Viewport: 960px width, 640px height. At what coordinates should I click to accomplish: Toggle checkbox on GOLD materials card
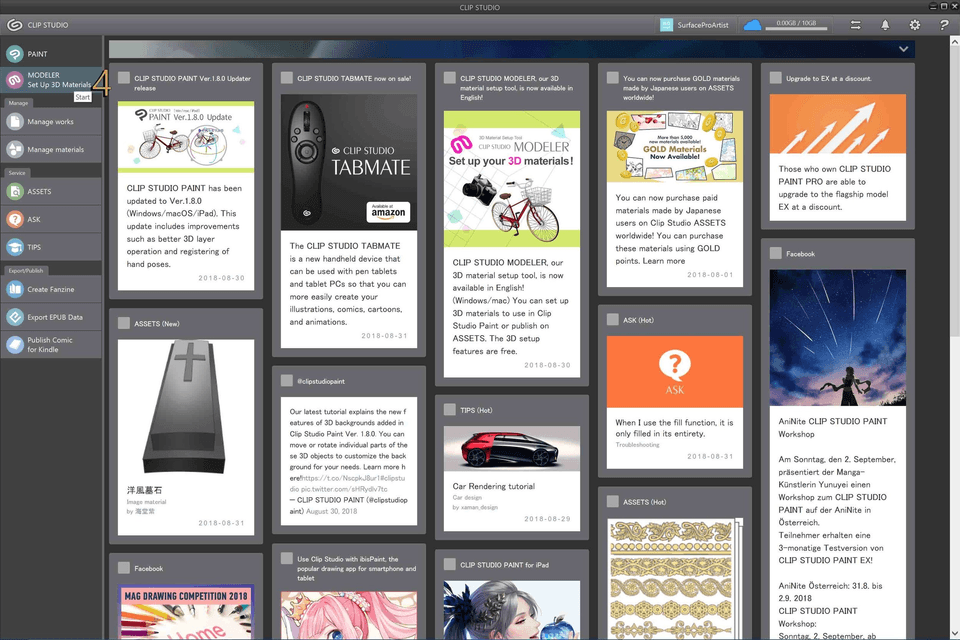[612, 78]
